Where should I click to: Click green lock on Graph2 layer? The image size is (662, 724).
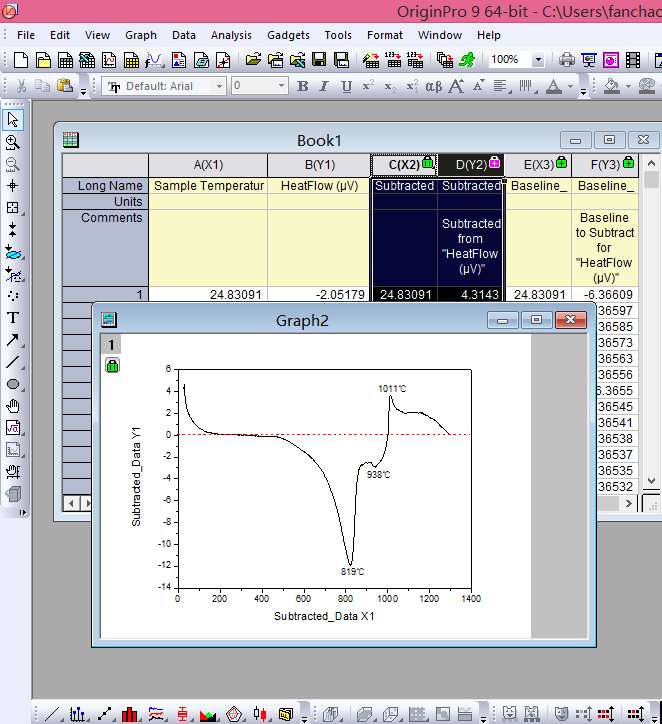[x=112, y=366]
